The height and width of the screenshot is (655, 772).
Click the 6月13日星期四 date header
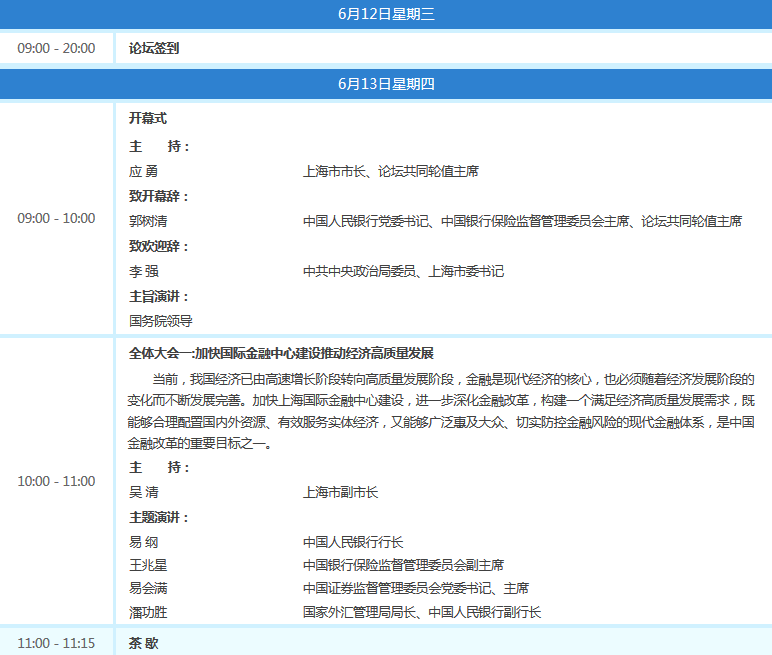(x=386, y=84)
